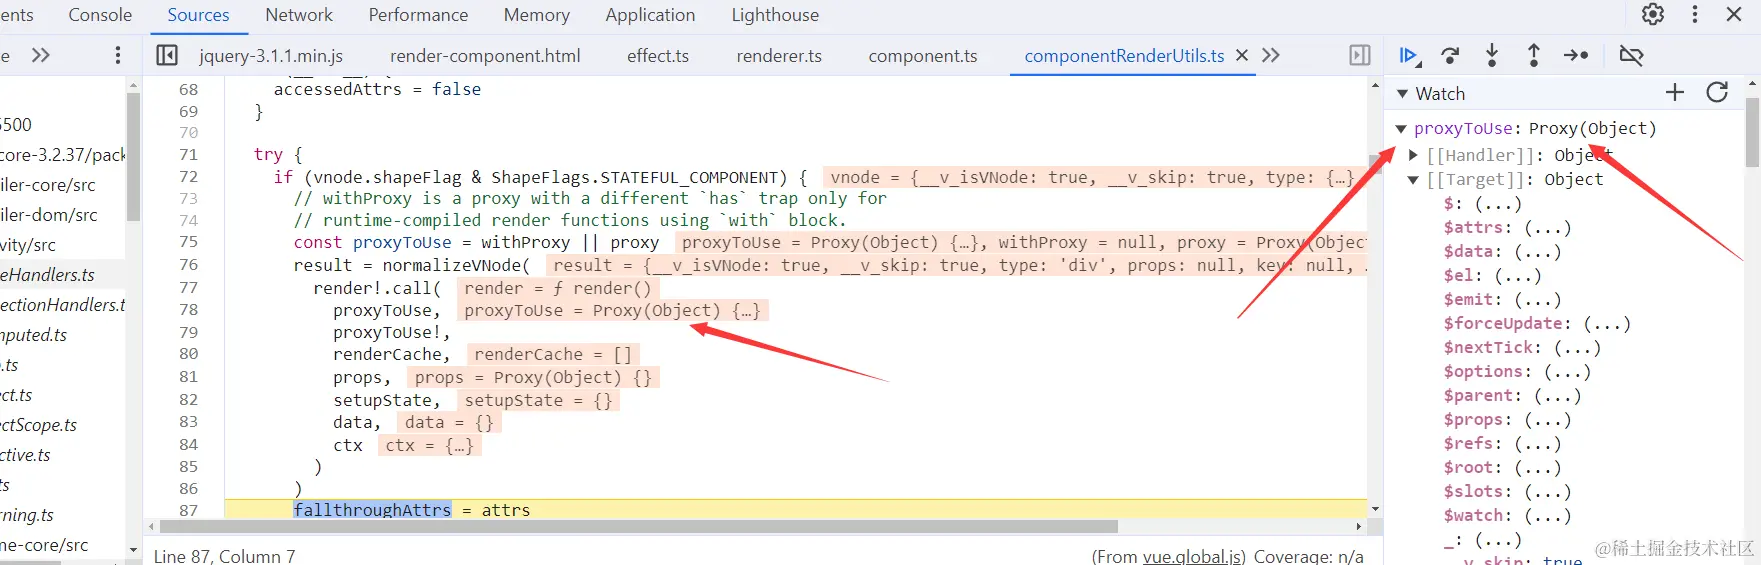Screen dimensions: 1761x565
Task: Evaluate the $data getter value
Action: (1537, 252)
